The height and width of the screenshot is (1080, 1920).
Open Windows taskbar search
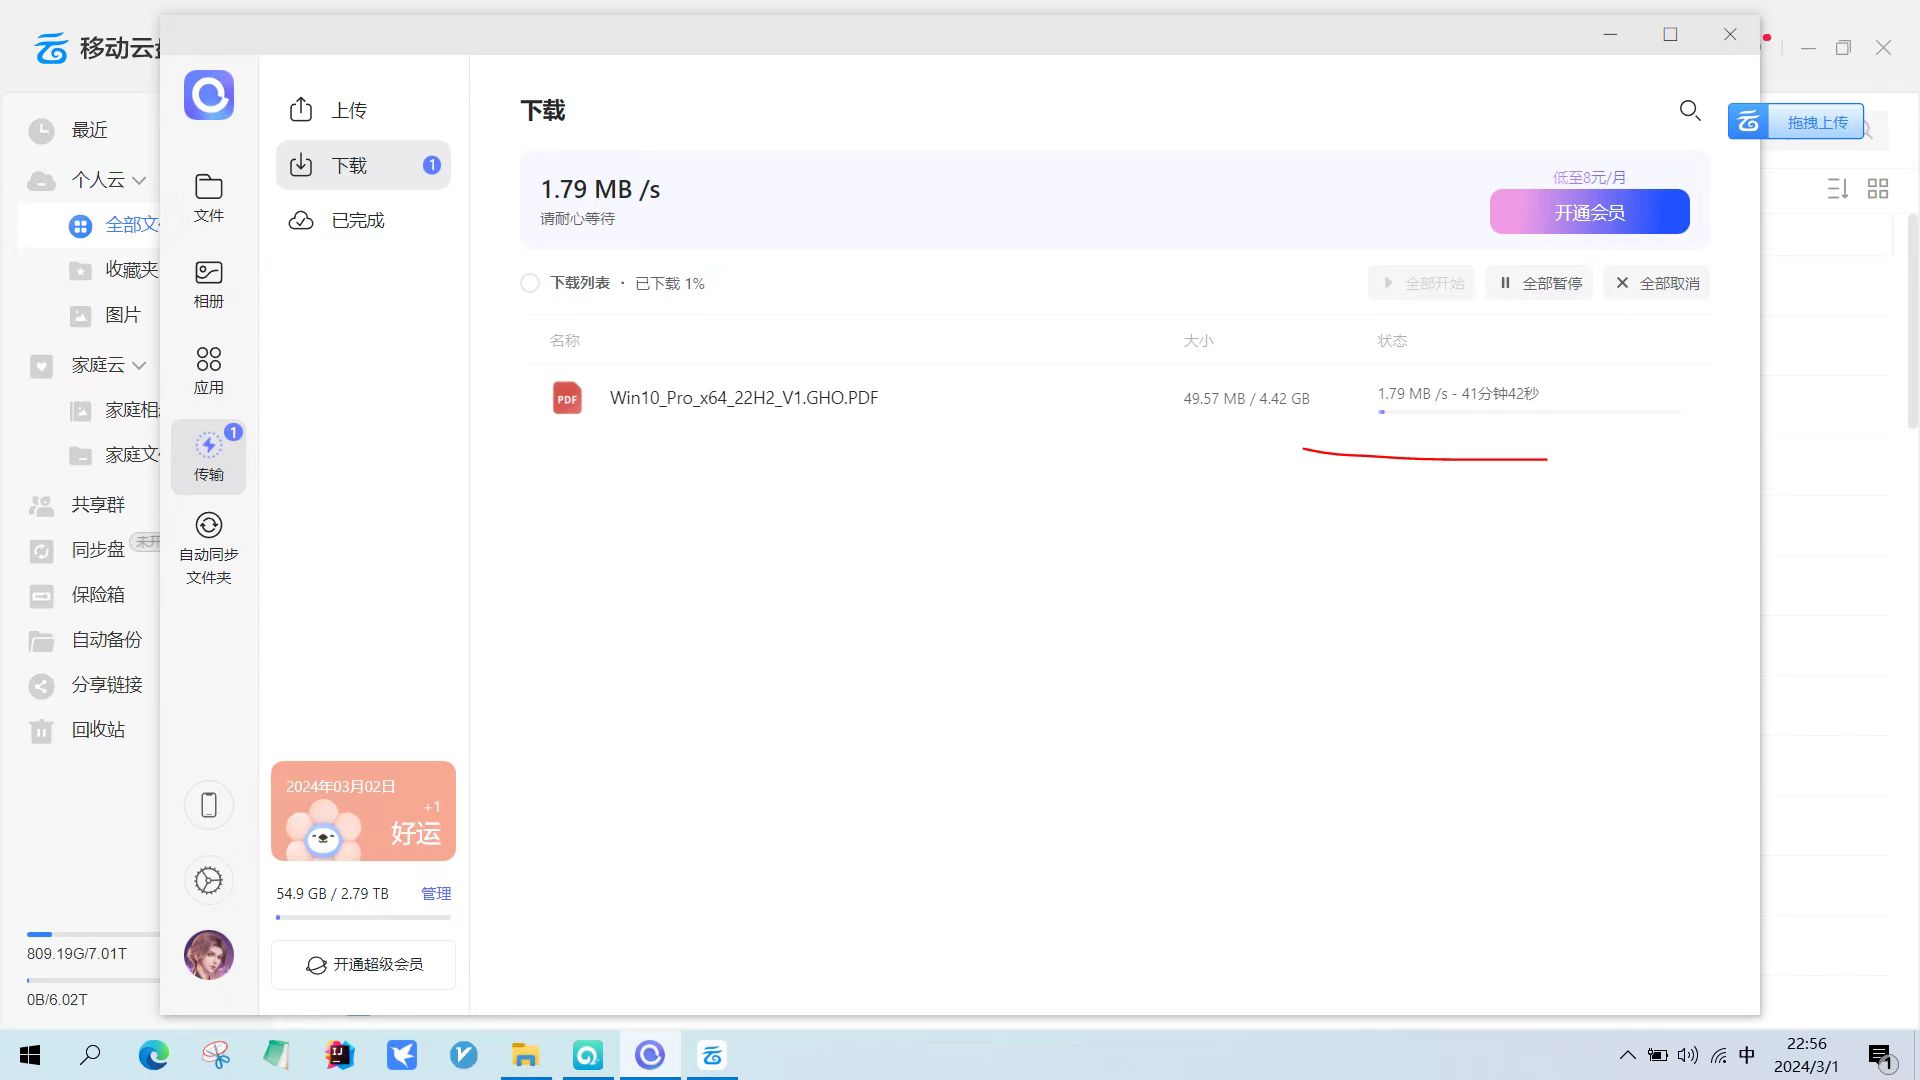point(90,1055)
